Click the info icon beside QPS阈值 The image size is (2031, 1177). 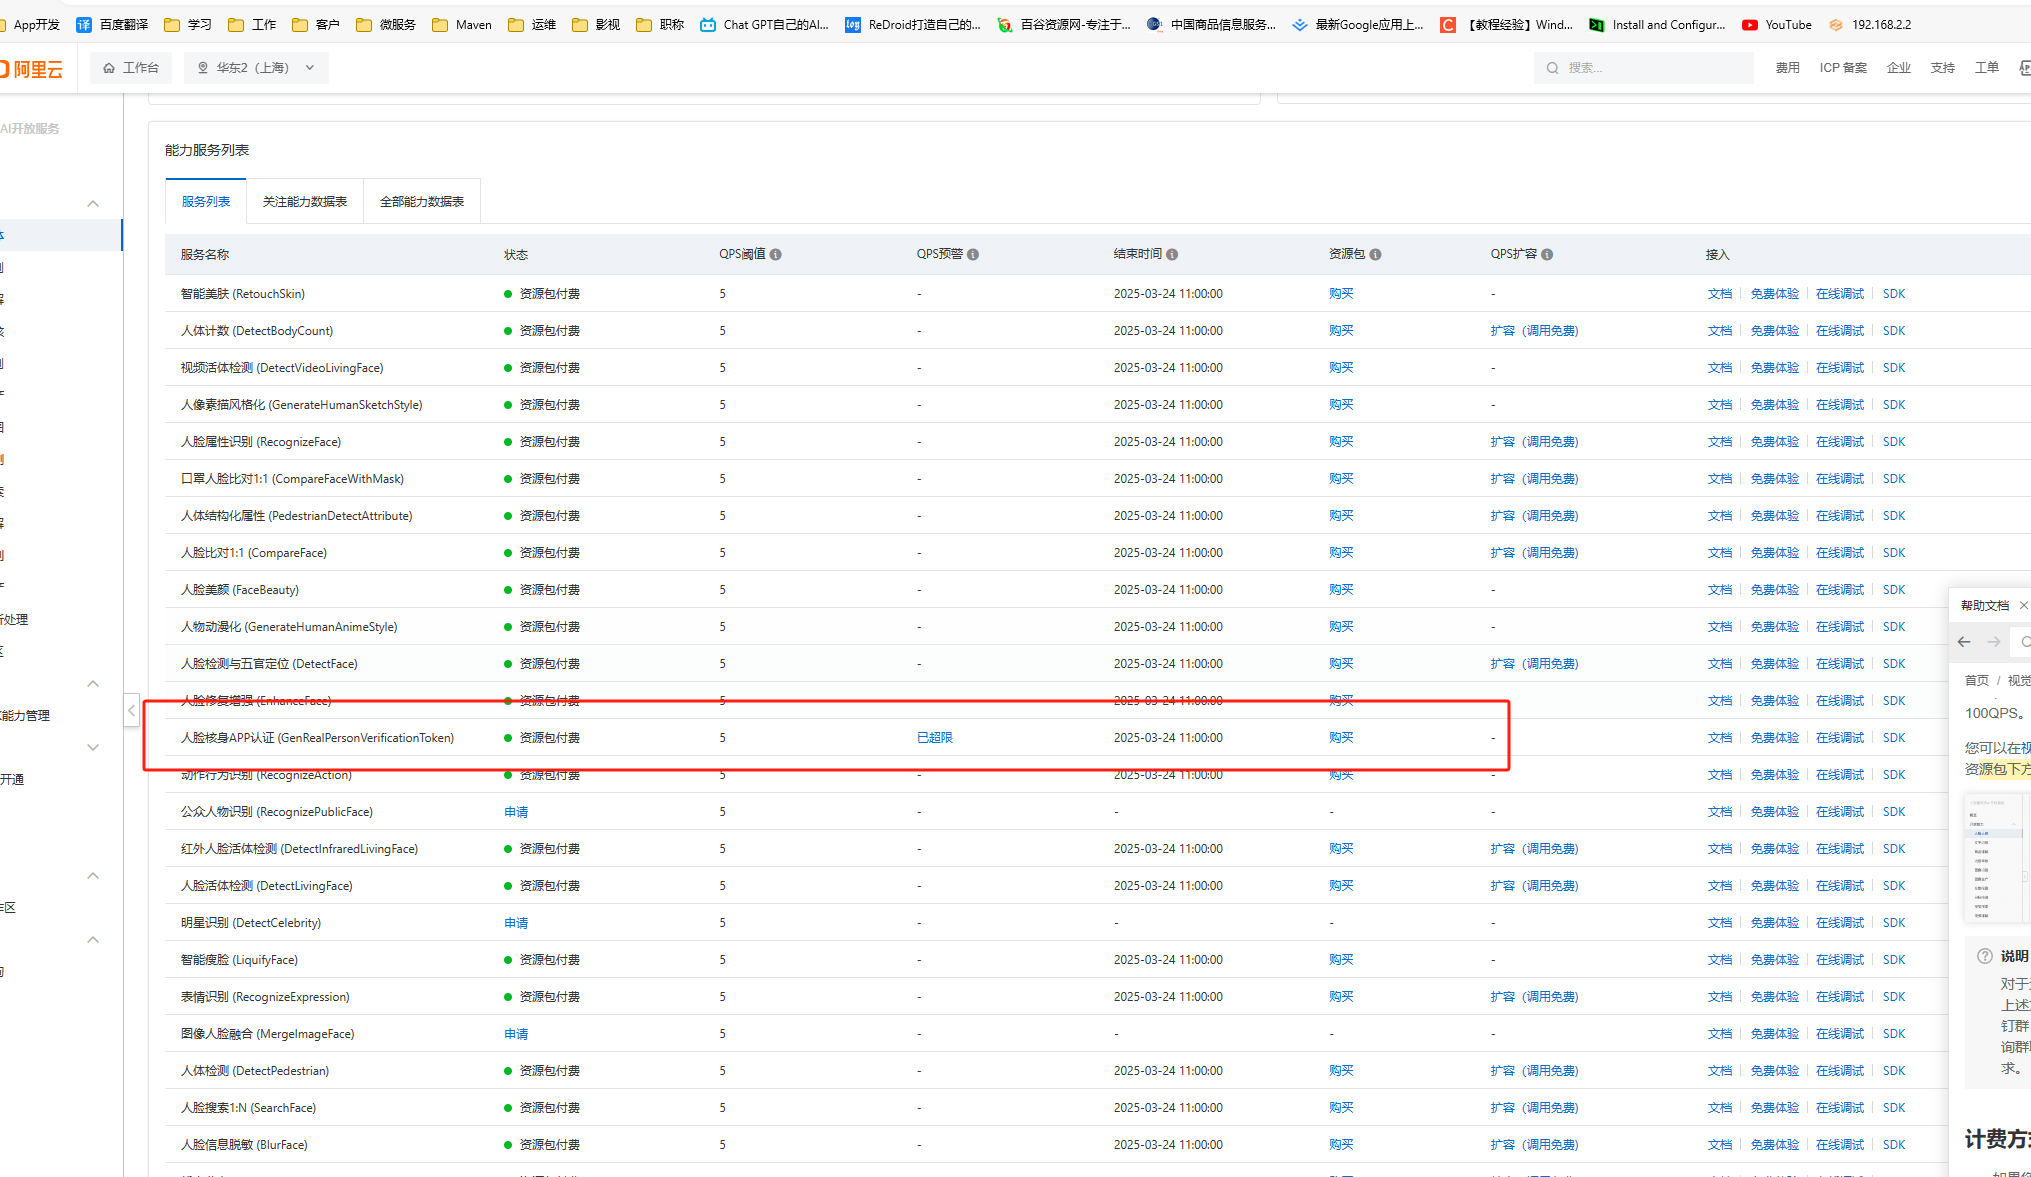776,255
